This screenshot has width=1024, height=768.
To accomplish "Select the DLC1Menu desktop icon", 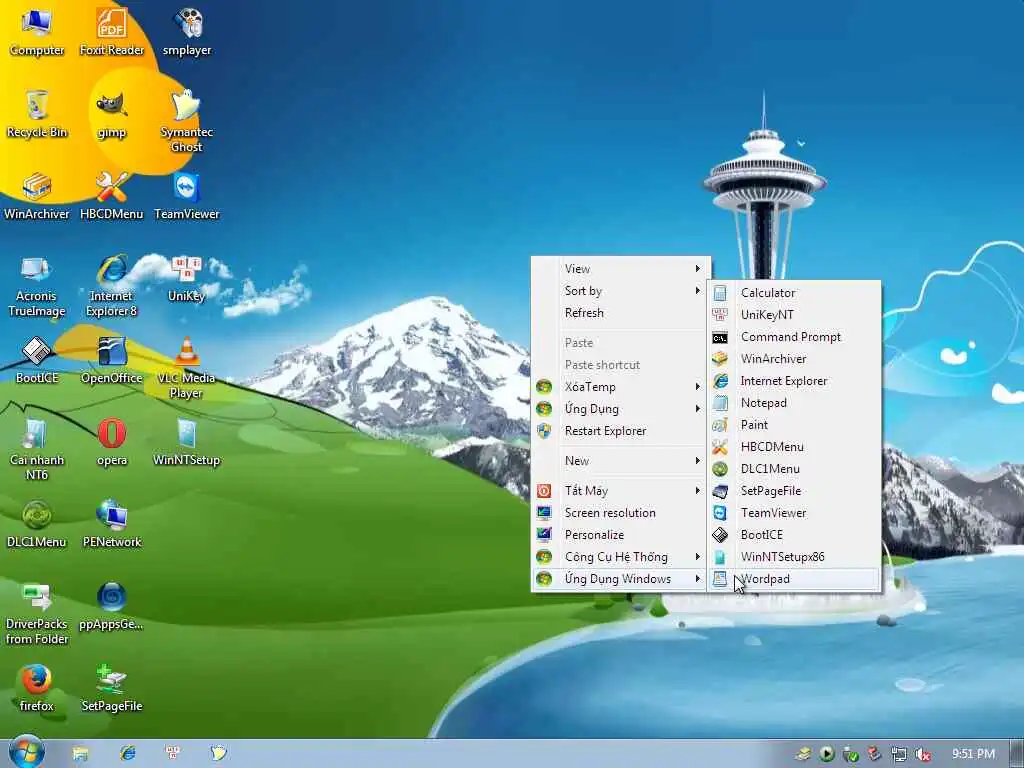I will pos(37,524).
